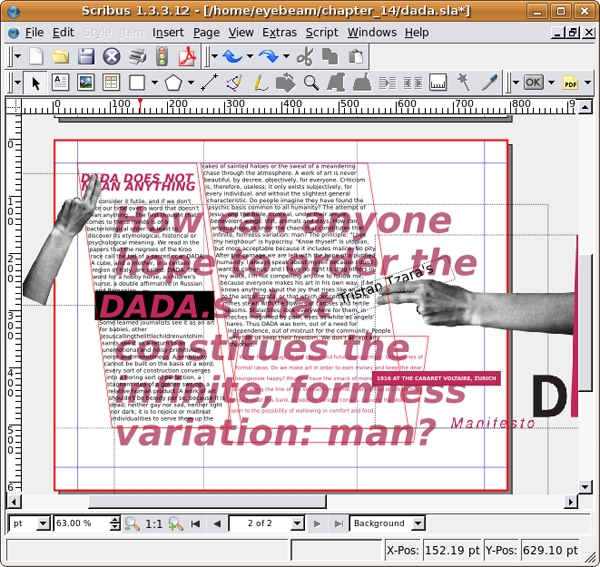Redo the action with right blue arrow
The image size is (600, 567).
(269, 57)
